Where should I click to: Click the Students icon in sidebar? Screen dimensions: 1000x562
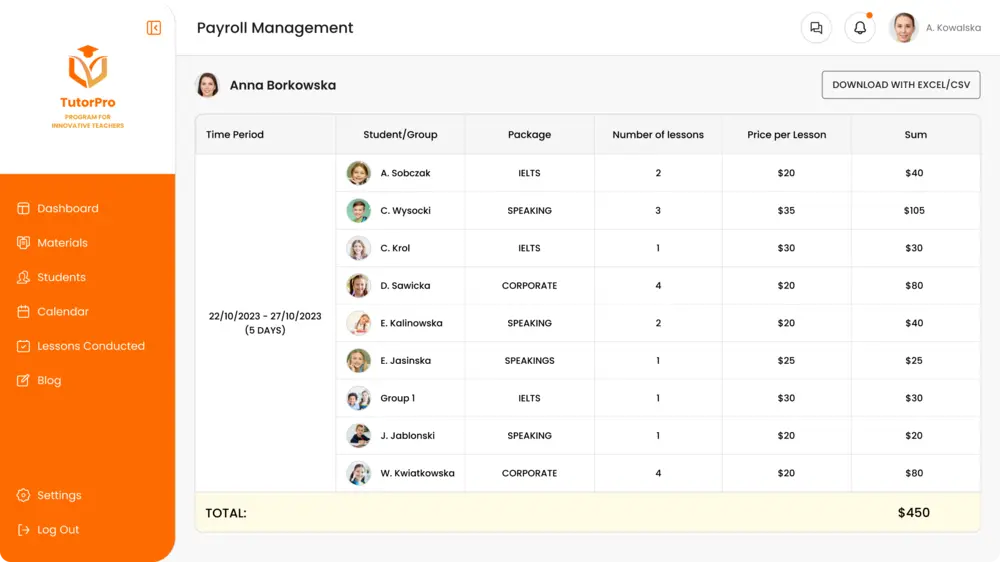pos(24,277)
